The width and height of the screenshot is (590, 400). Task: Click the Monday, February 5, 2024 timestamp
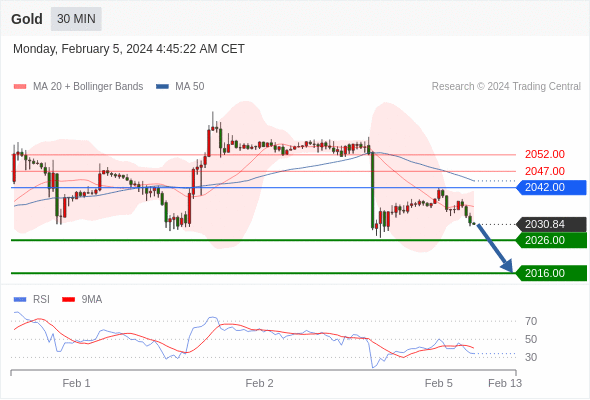pos(129,49)
